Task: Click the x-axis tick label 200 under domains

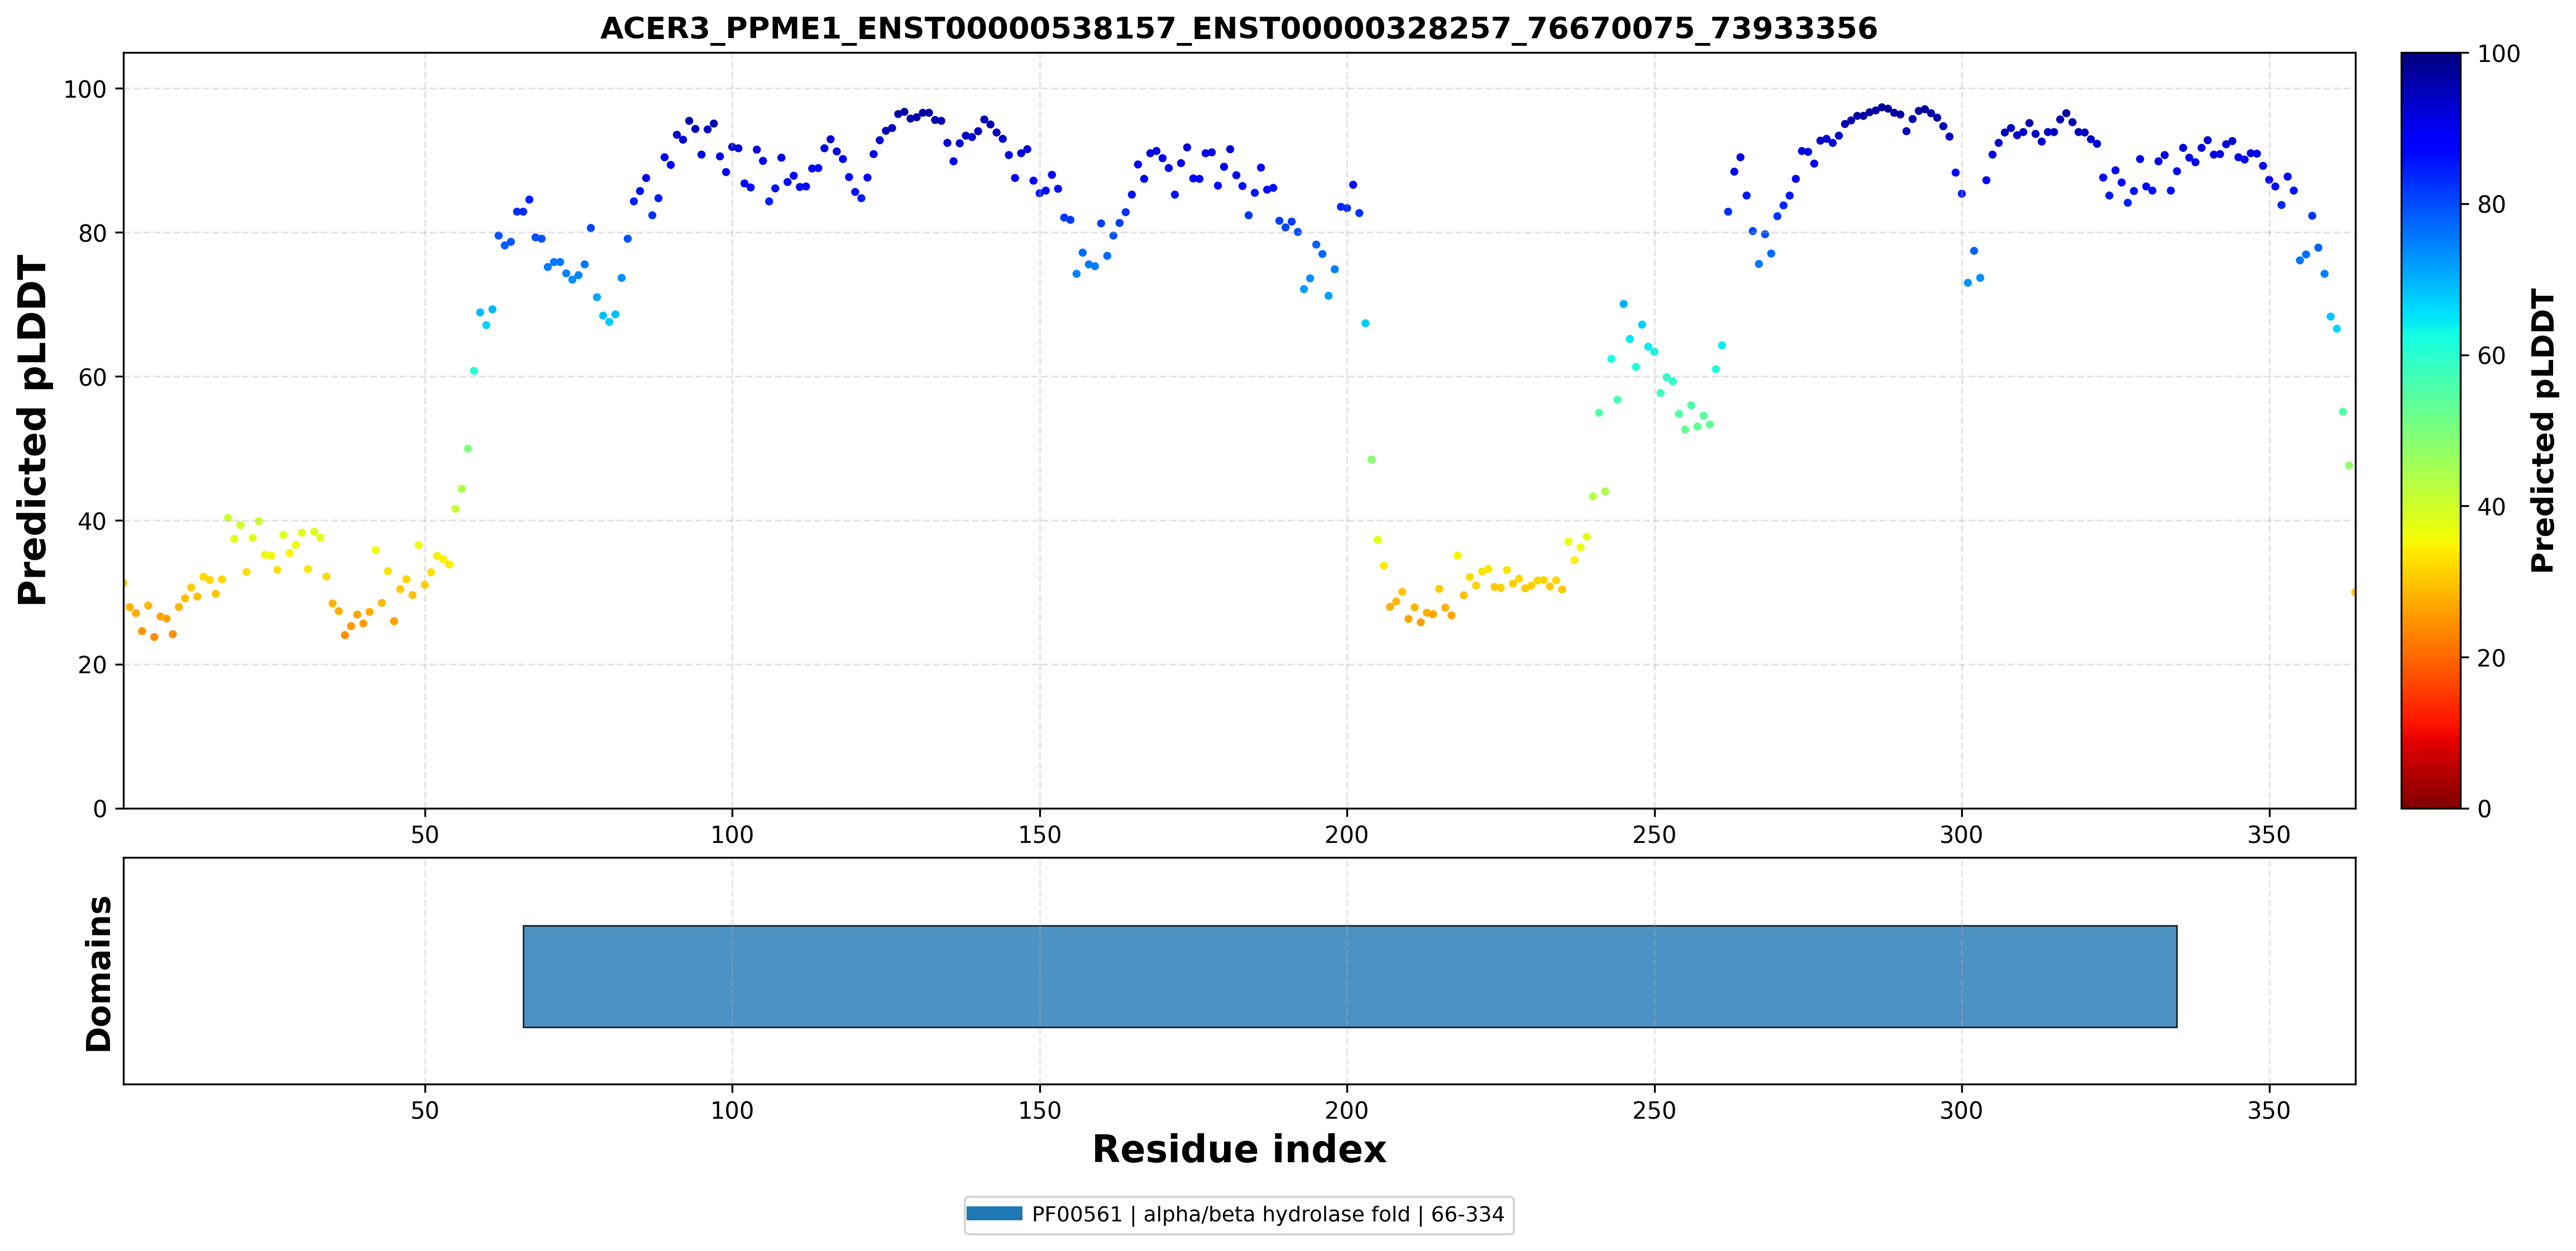Action: point(1346,1111)
